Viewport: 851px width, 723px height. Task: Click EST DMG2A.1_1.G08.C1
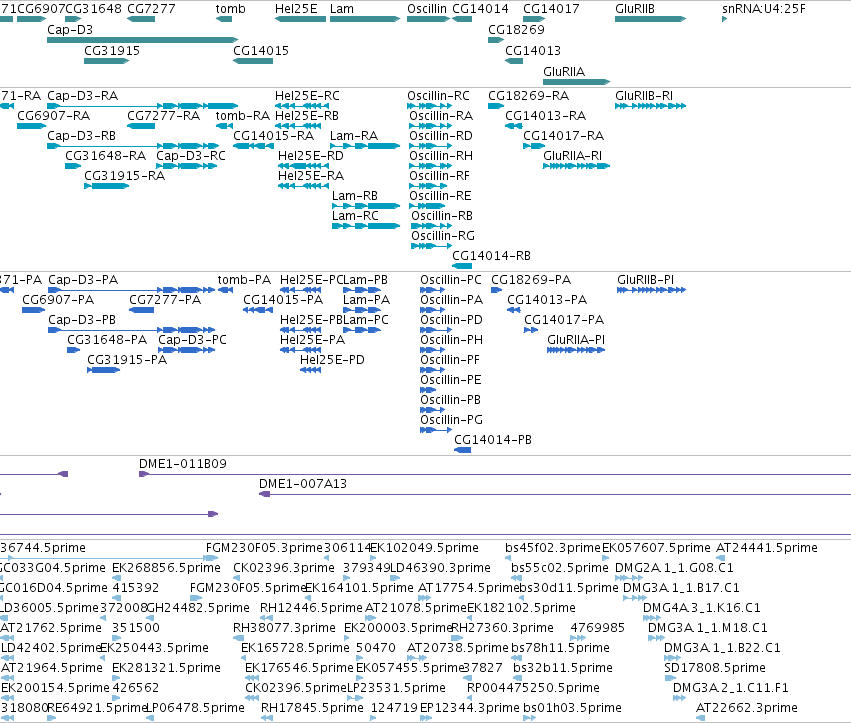[628, 578]
